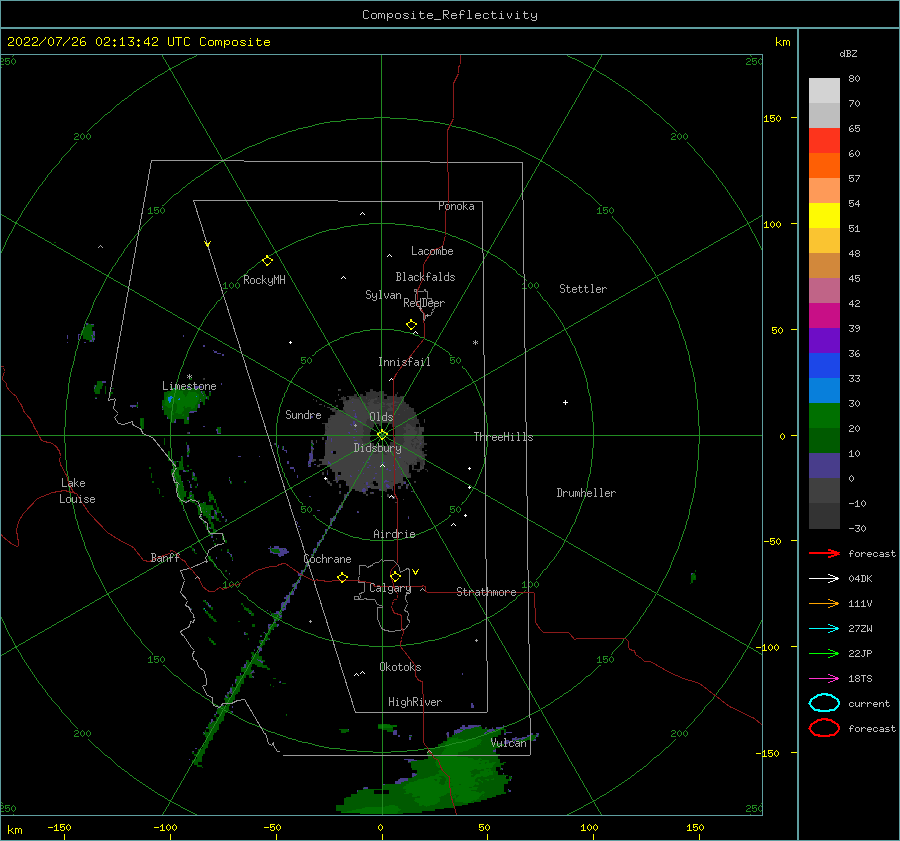This screenshot has height=841, width=900.
Task: Click the Sylvan label
Action: [383, 295]
